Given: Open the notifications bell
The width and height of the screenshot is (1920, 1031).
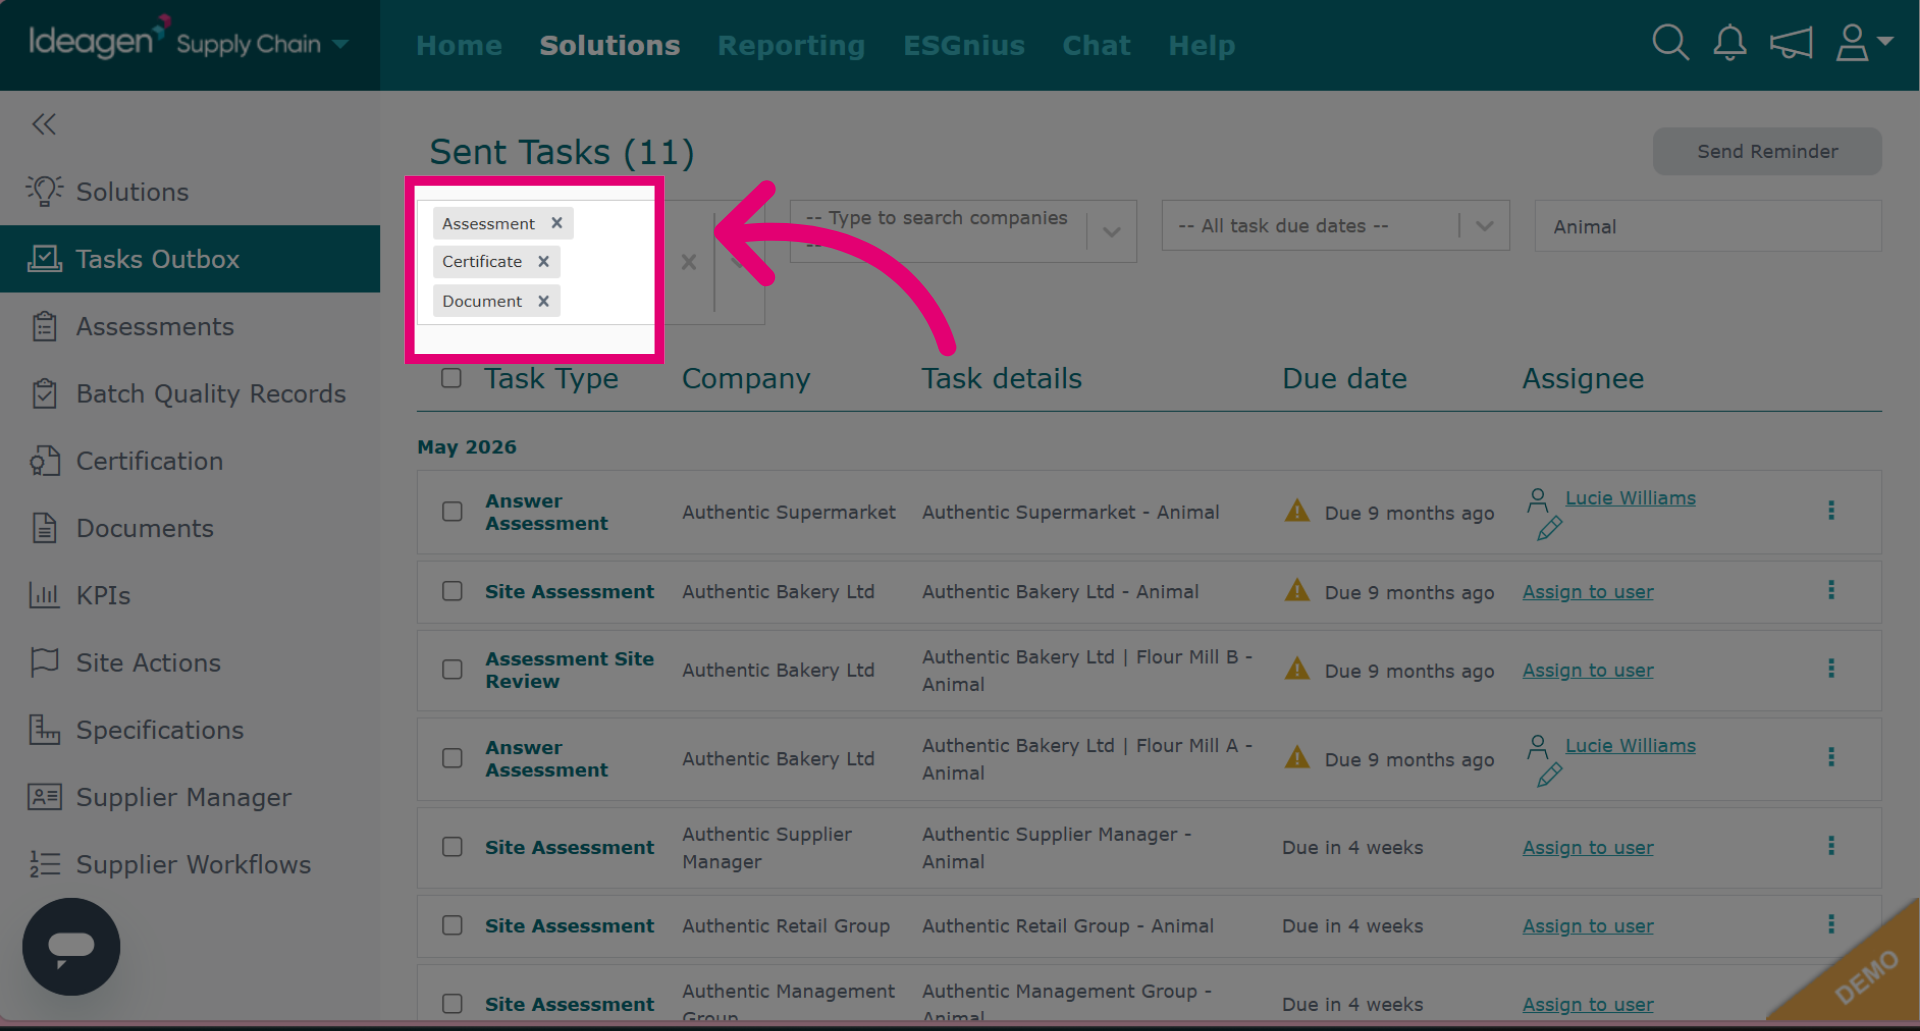Looking at the screenshot, I should click(x=1730, y=43).
